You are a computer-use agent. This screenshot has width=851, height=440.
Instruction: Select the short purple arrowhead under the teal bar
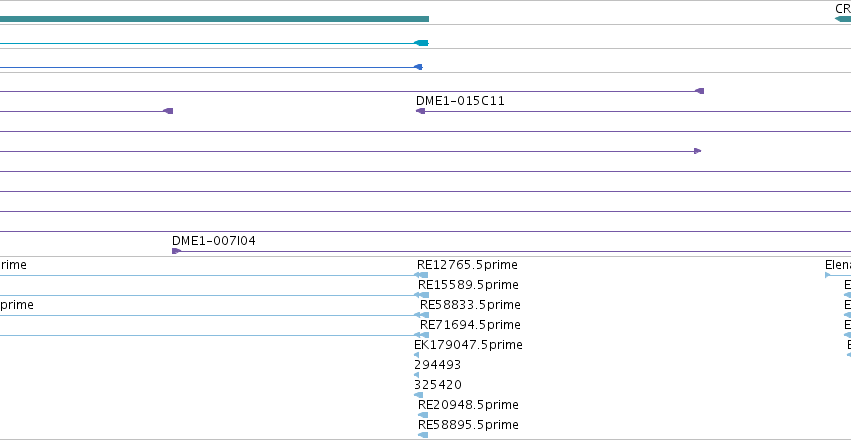point(168,111)
